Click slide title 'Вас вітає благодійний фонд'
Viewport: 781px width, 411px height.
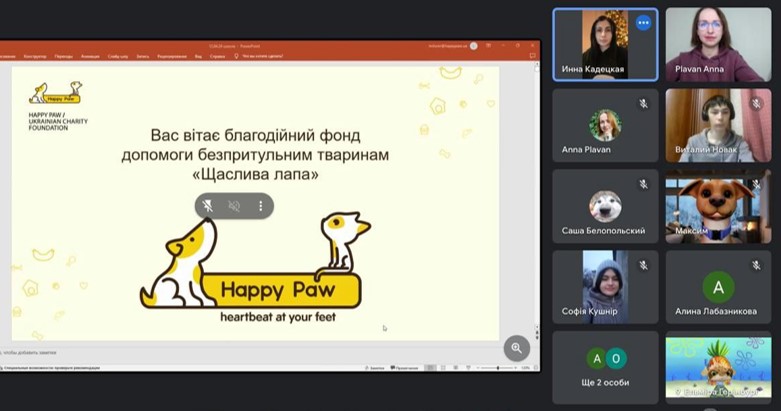pyautogui.click(x=256, y=135)
